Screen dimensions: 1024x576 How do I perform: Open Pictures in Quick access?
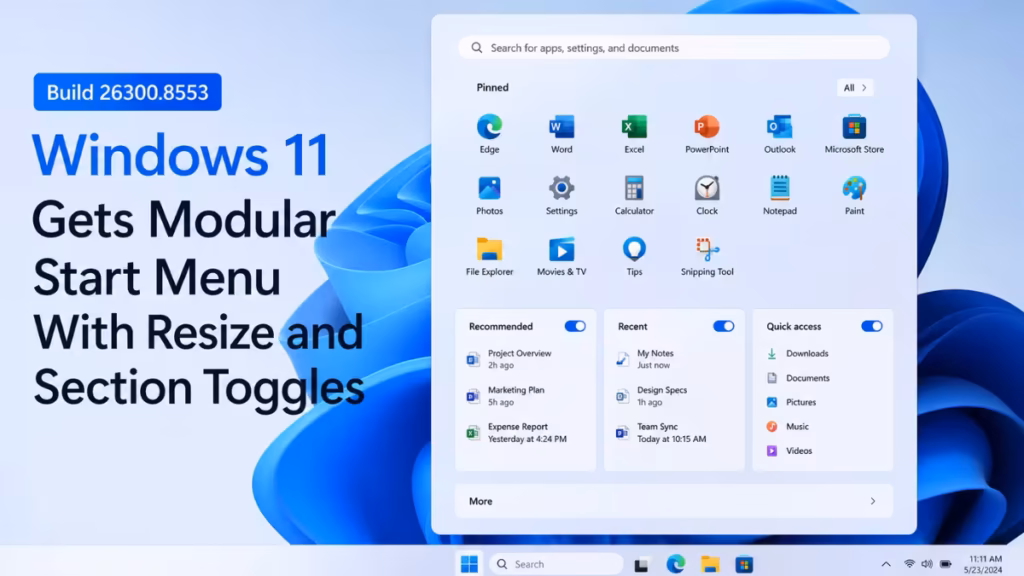pyautogui.click(x=792, y=402)
